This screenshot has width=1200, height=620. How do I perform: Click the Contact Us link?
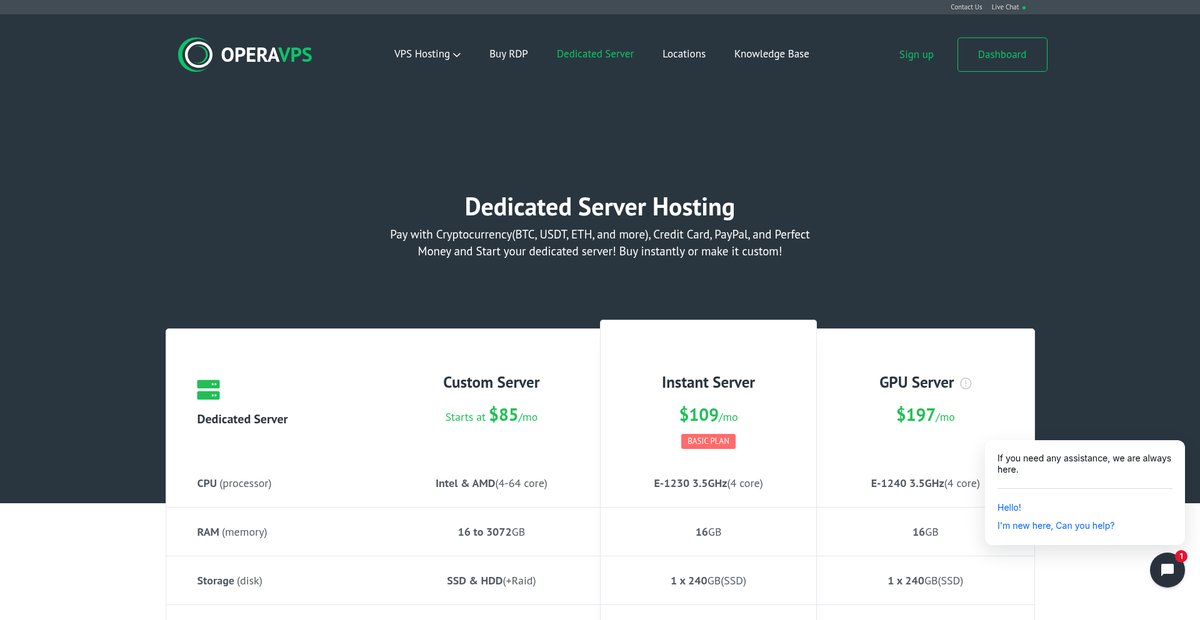click(966, 7)
